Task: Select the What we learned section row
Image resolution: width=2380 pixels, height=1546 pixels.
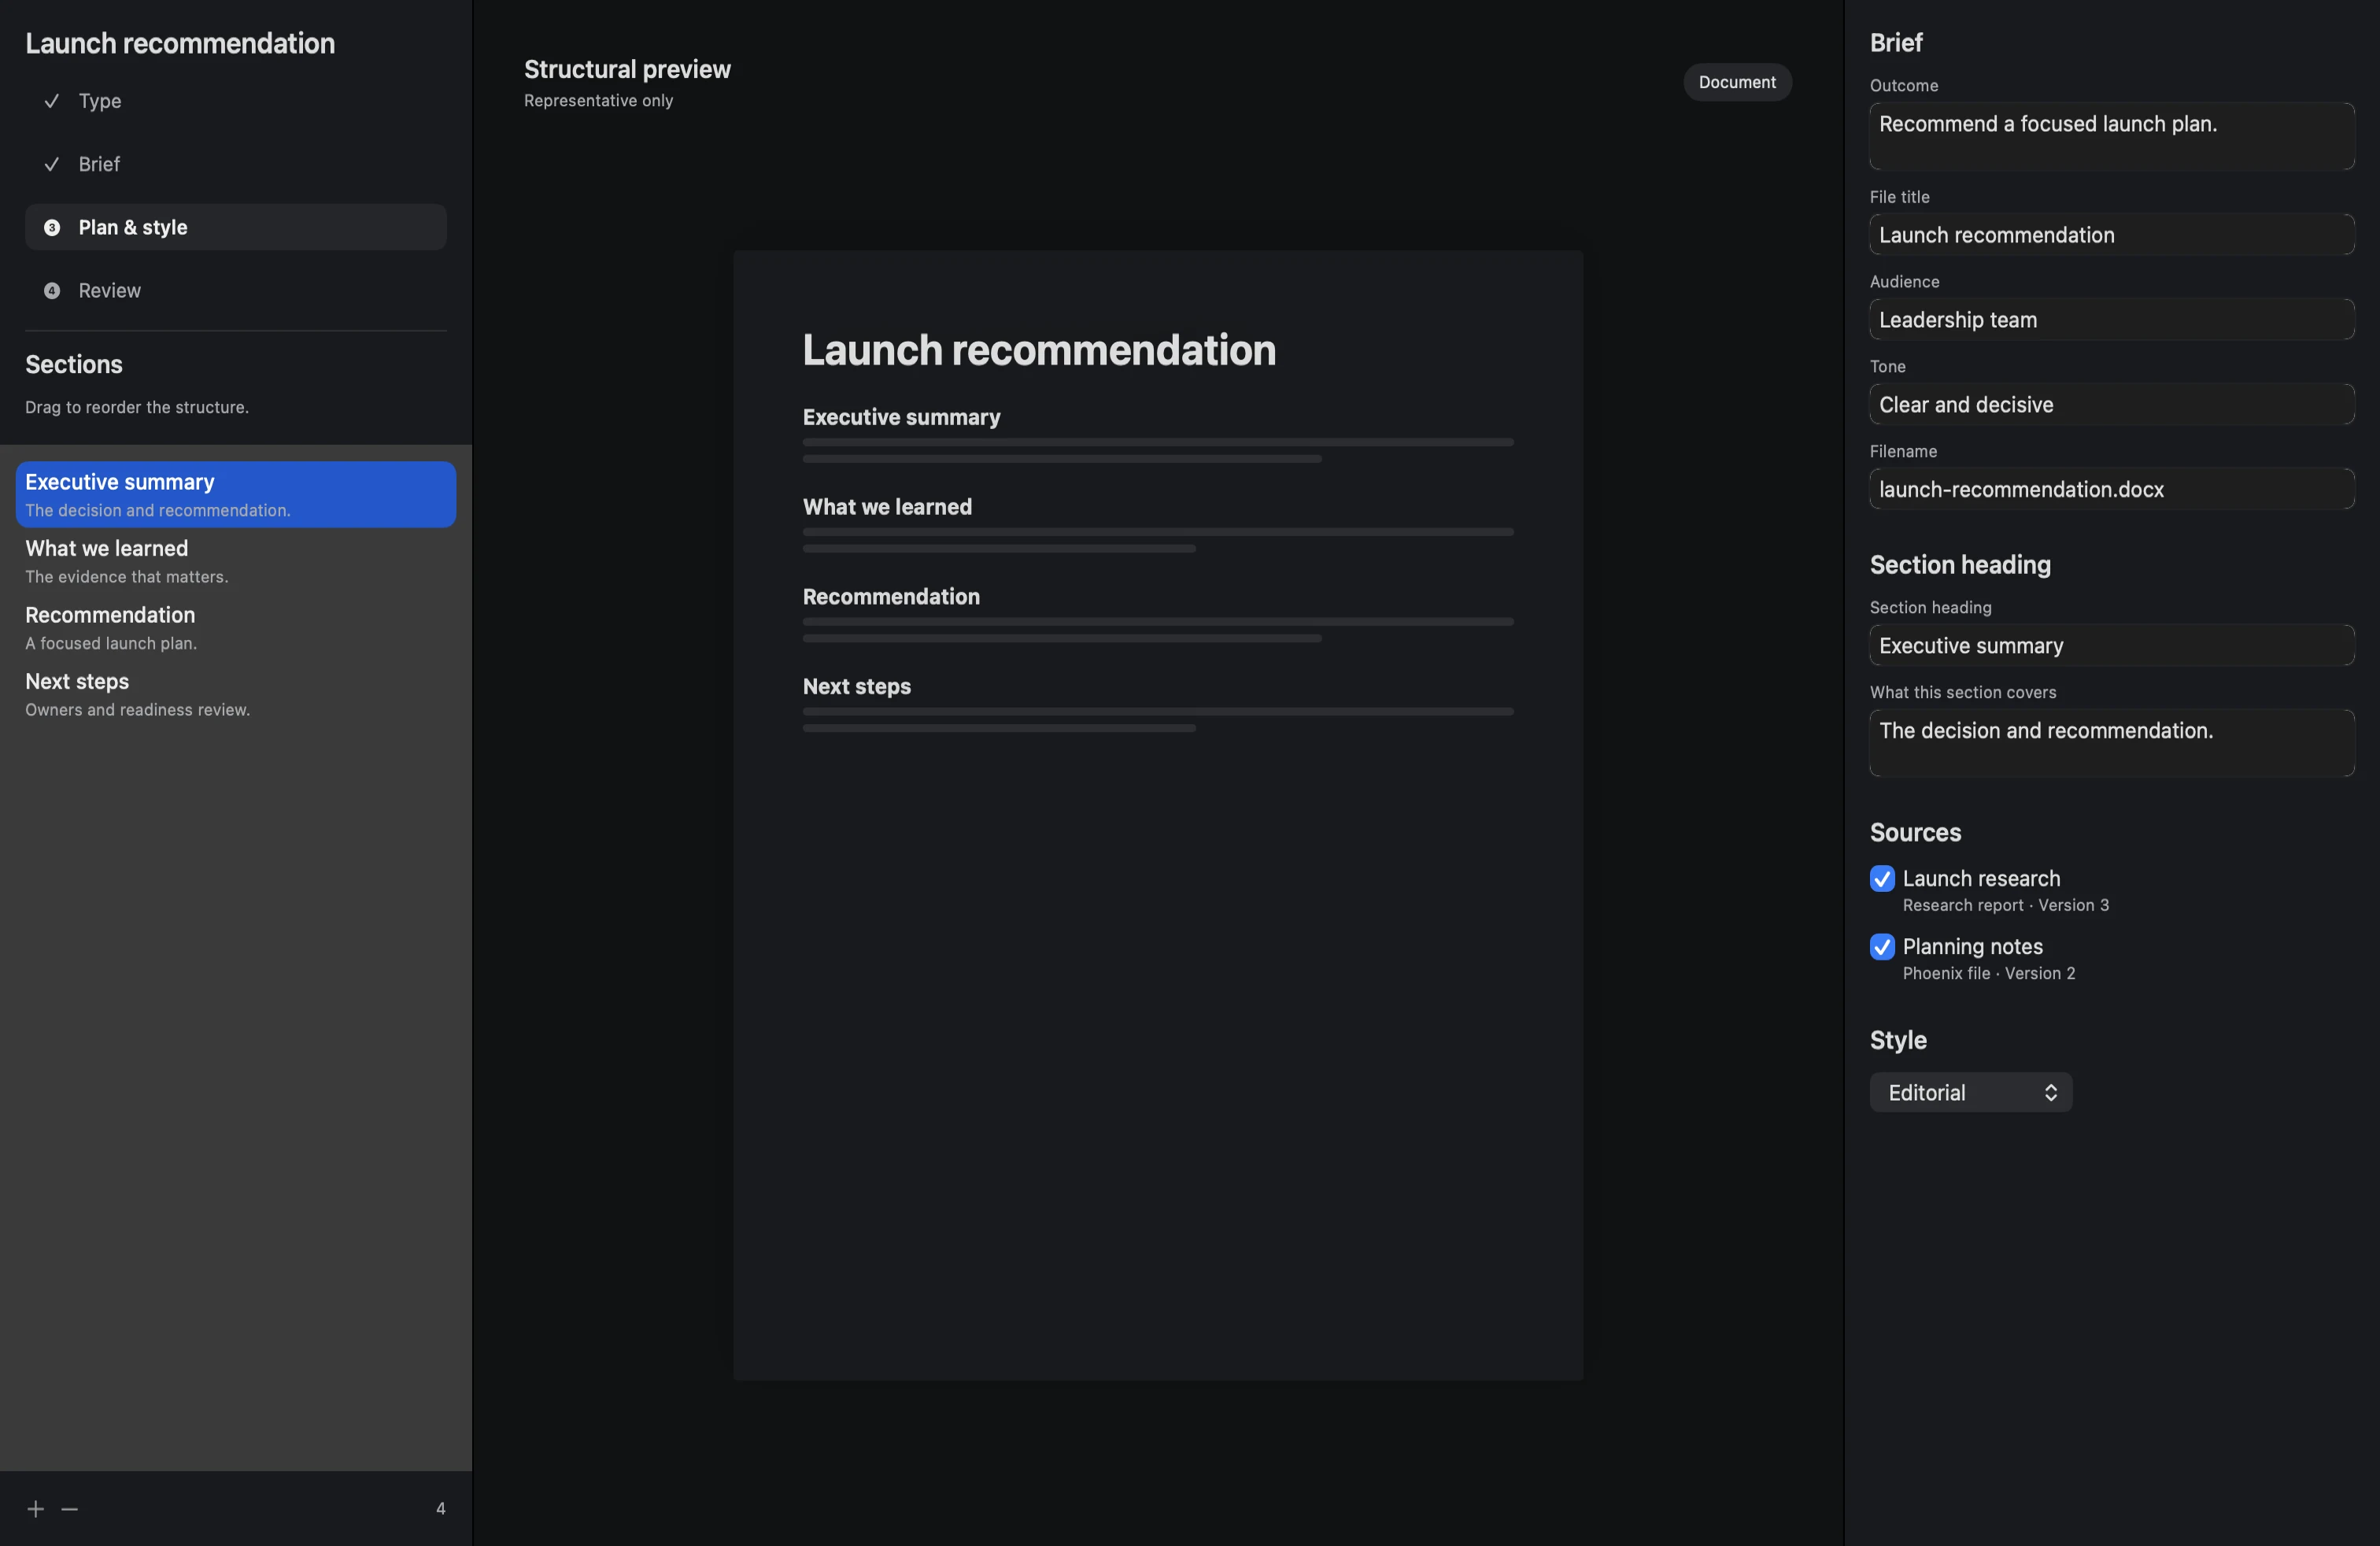Action: [x=236, y=561]
